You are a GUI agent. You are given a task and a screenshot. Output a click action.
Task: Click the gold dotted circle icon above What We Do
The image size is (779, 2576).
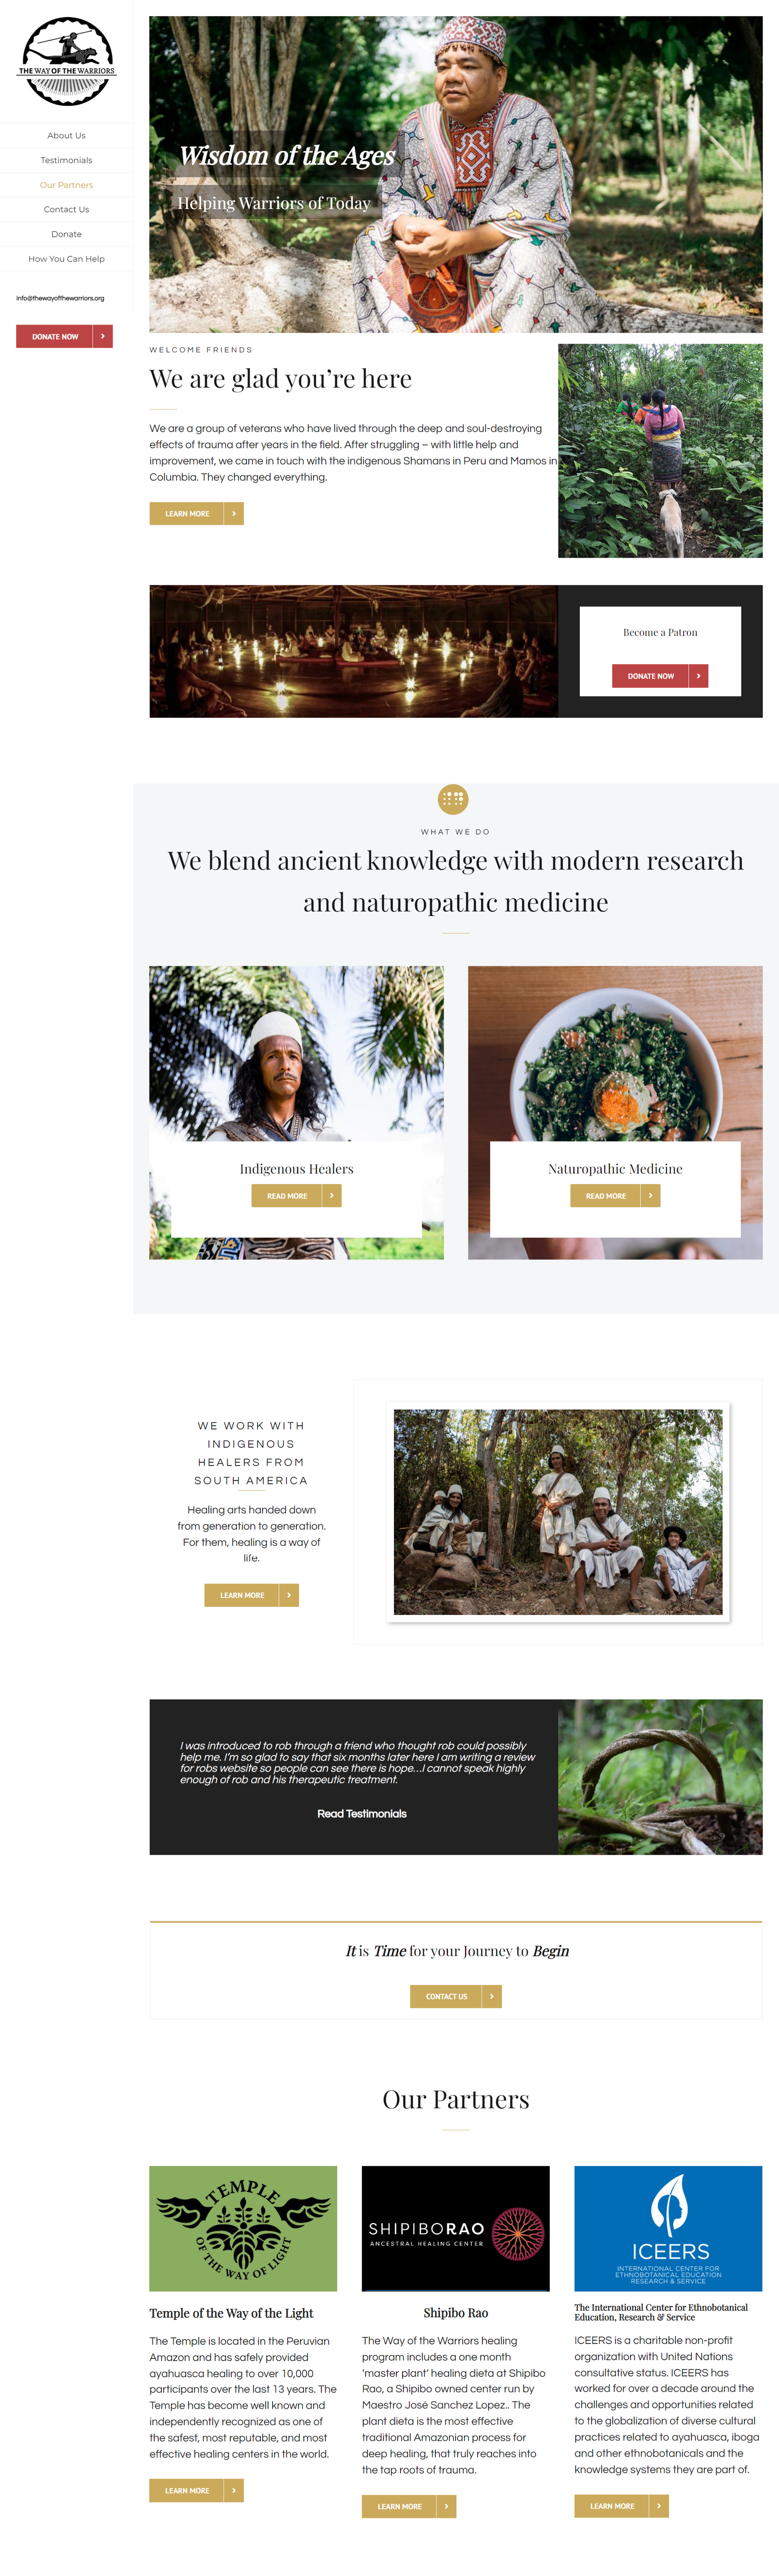pyautogui.click(x=453, y=799)
